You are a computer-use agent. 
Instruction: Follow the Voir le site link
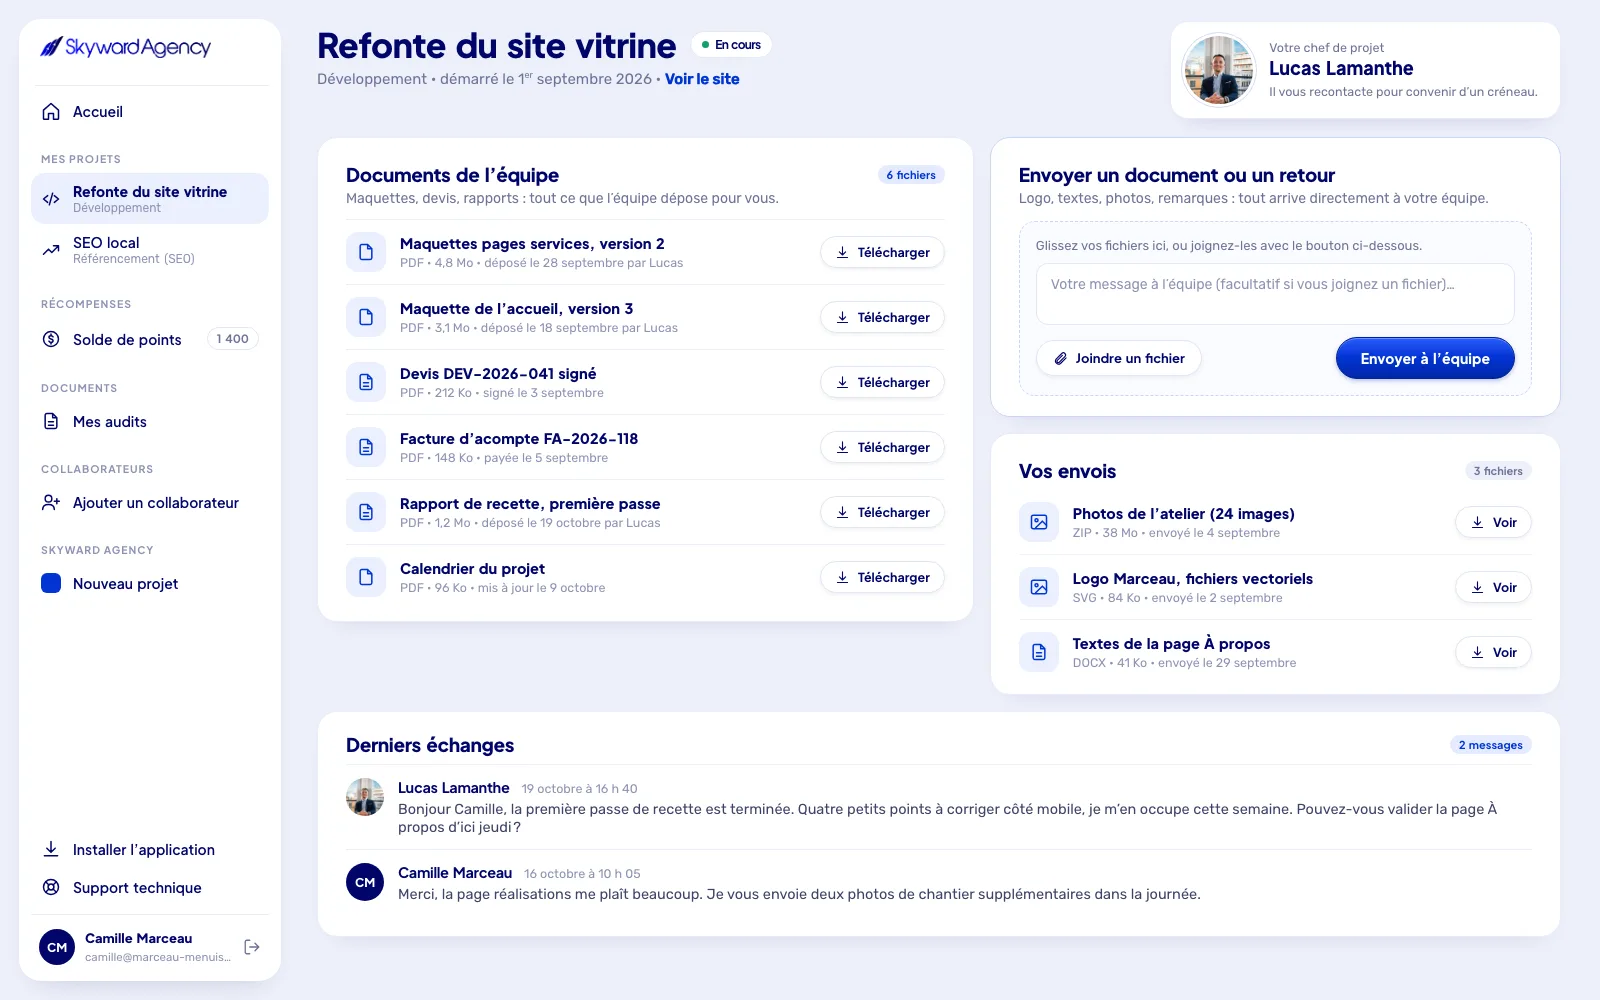702,79
